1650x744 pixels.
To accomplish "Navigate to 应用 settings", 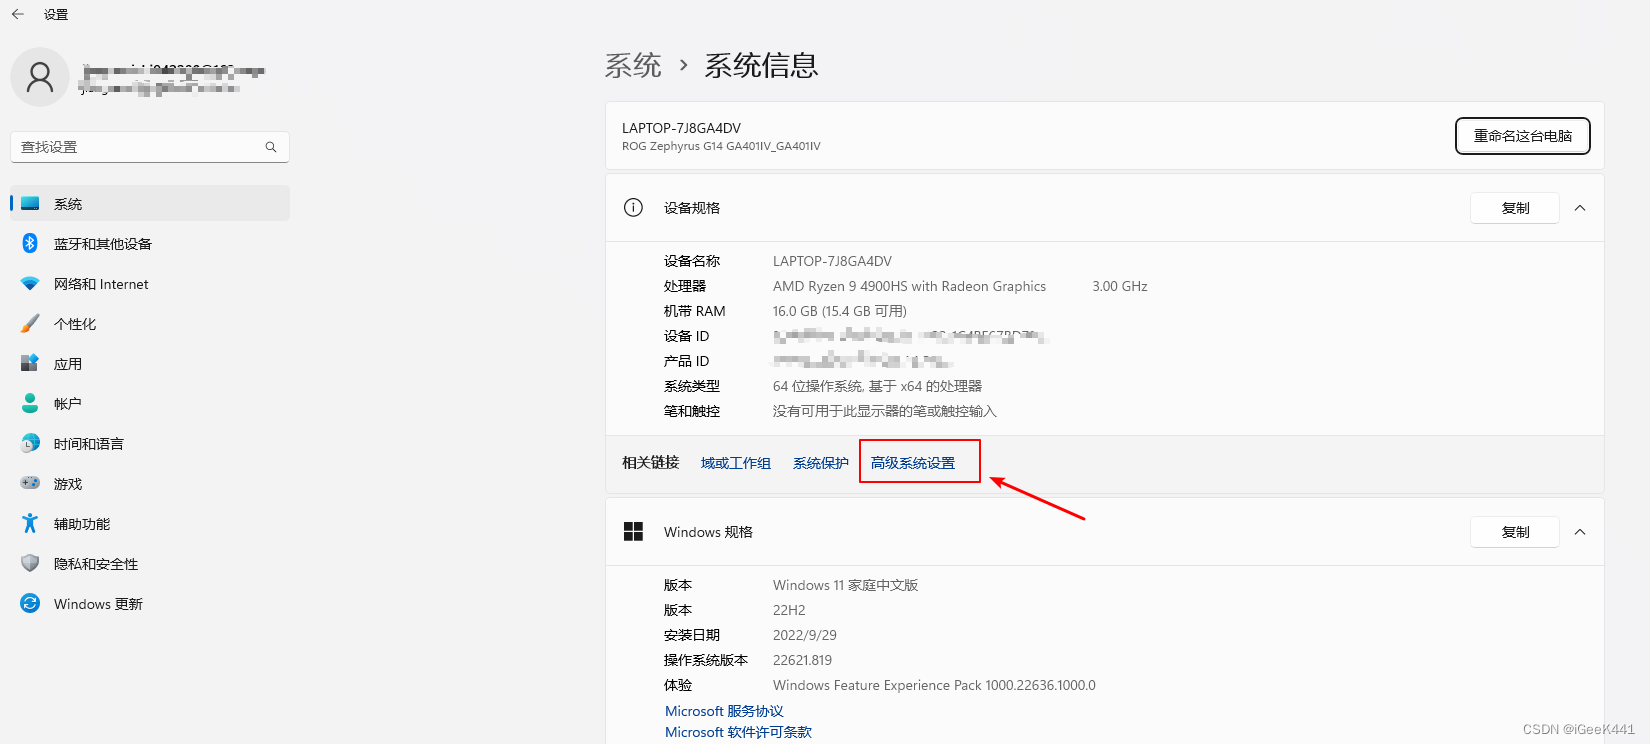I will [x=150, y=363].
